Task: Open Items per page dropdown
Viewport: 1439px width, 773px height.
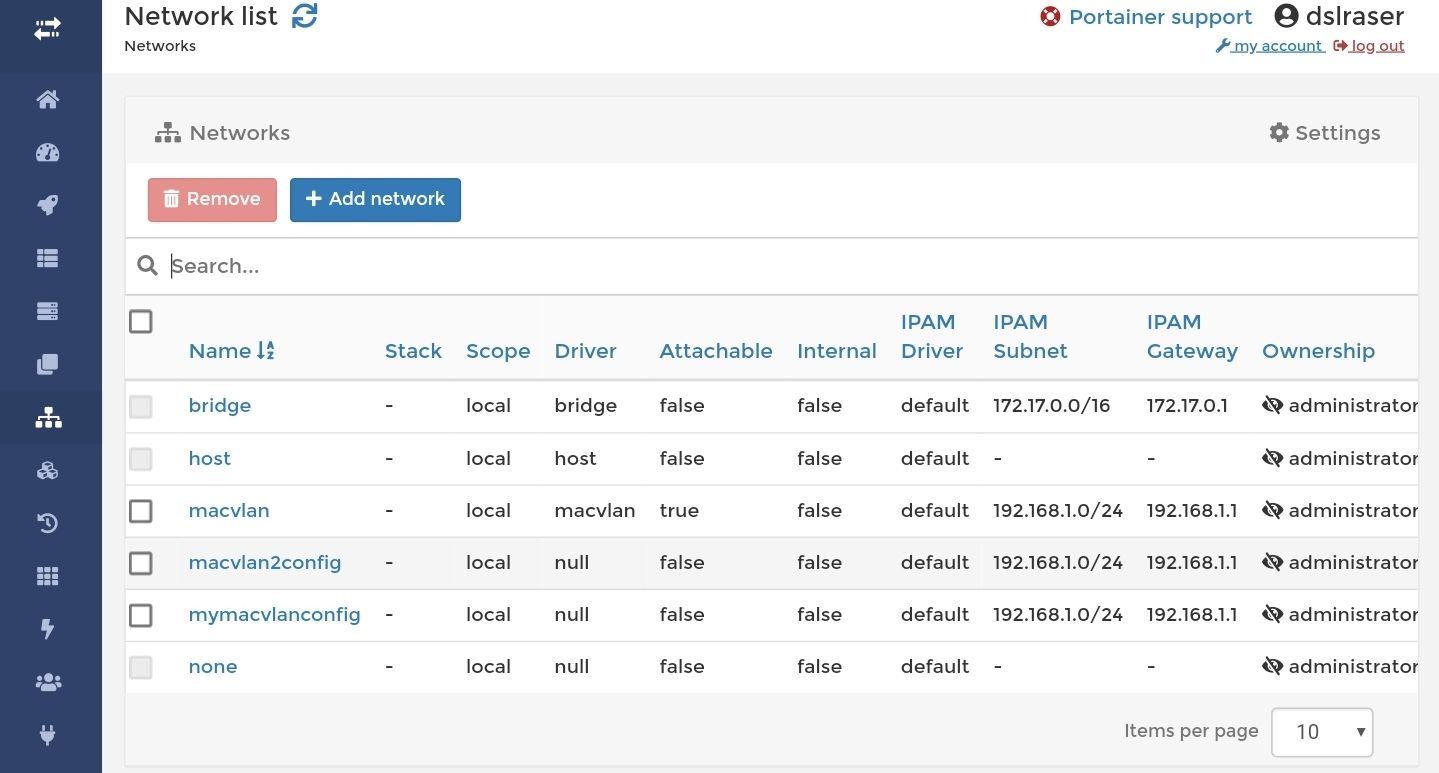Action: point(1321,732)
